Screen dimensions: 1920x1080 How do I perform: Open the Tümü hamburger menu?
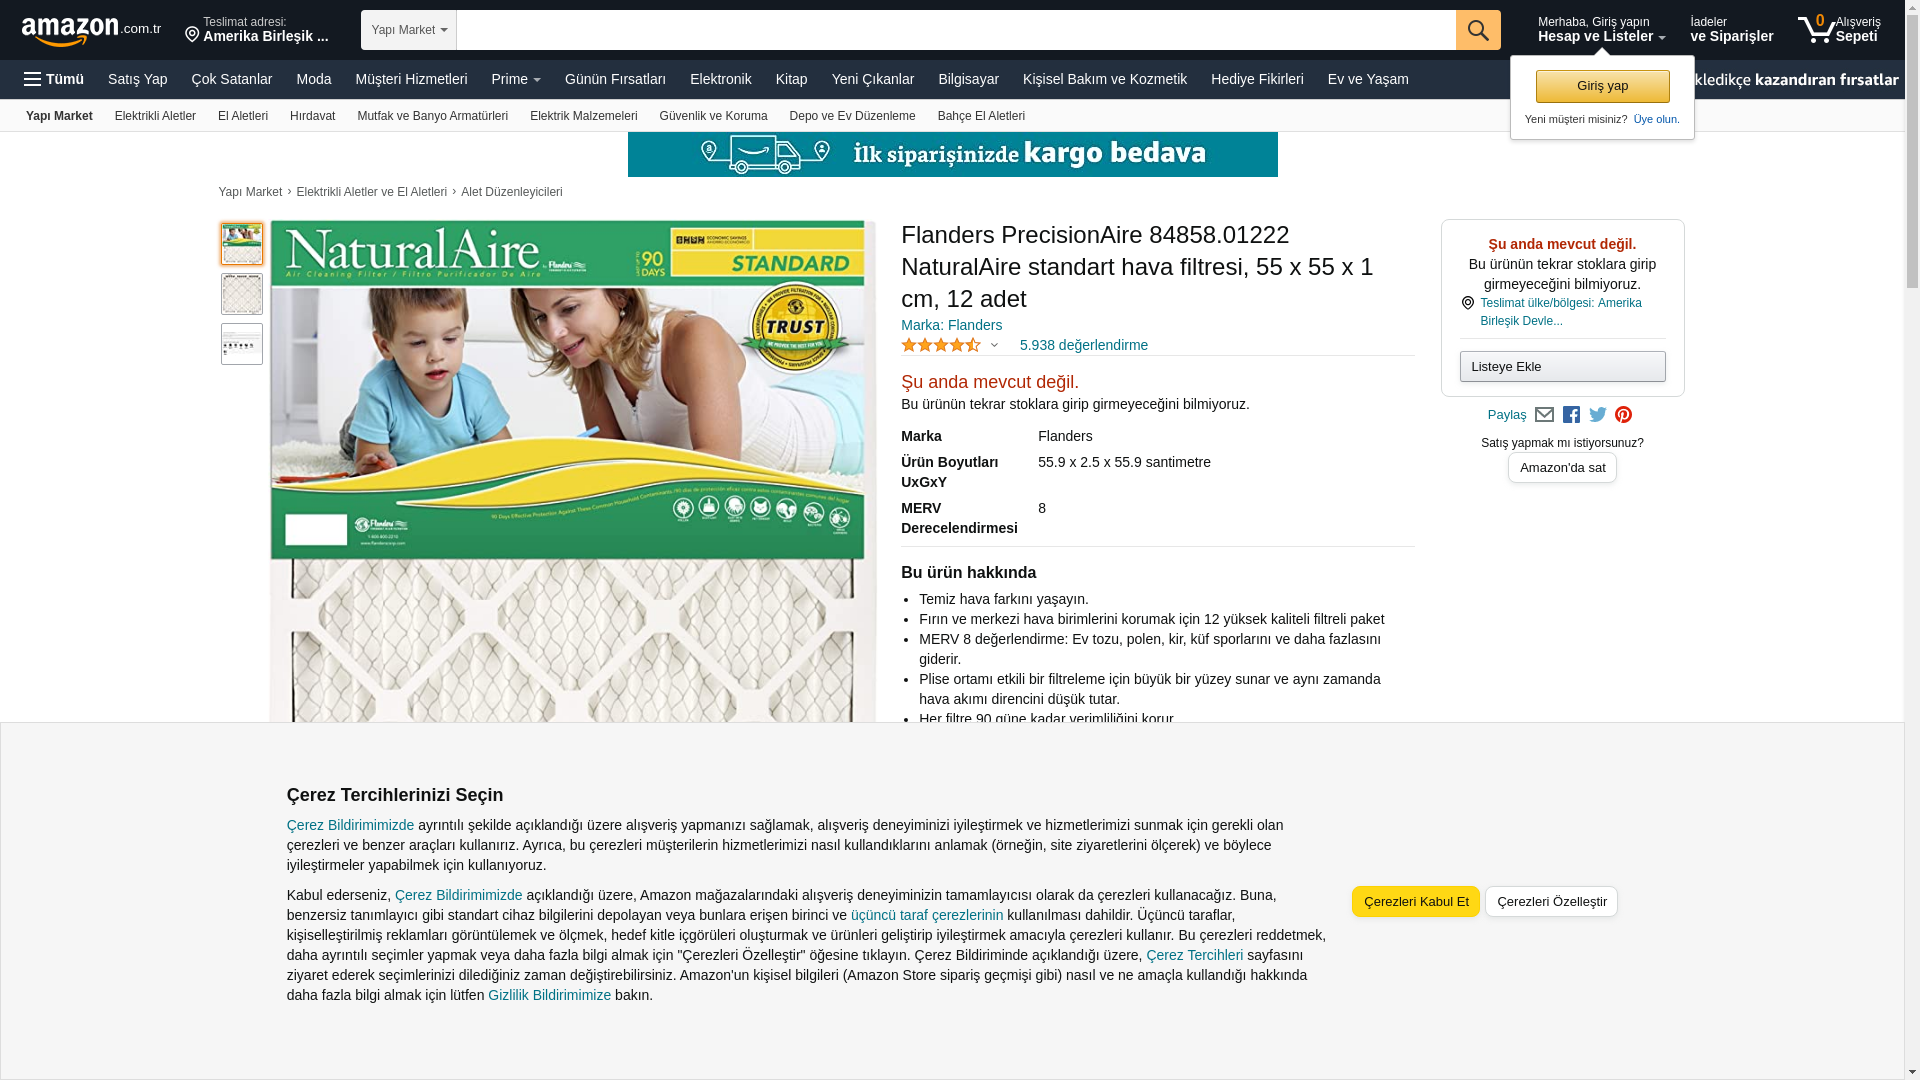pyautogui.click(x=54, y=79)
